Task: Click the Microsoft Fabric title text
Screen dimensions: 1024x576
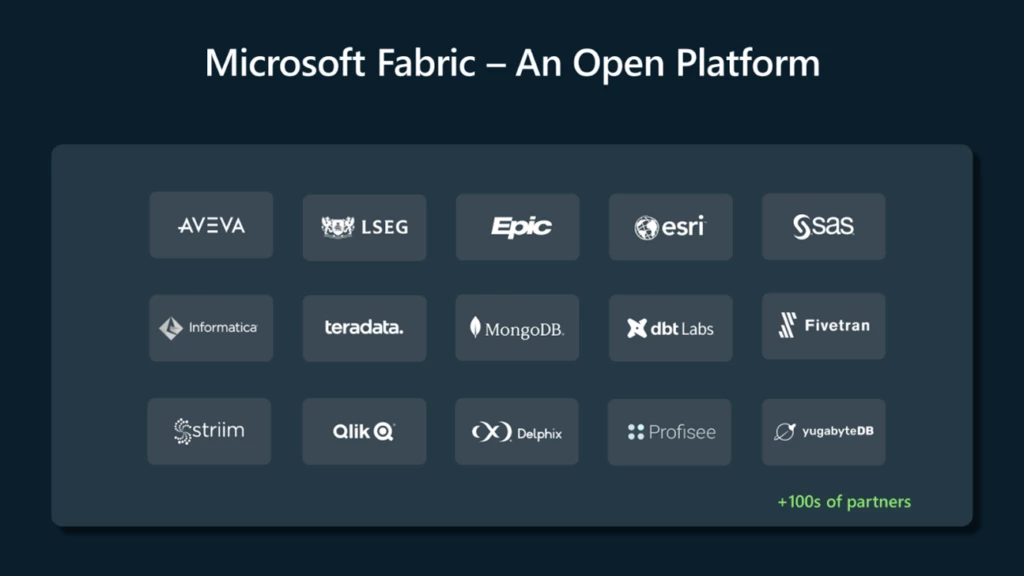Action: click(511, 63)
